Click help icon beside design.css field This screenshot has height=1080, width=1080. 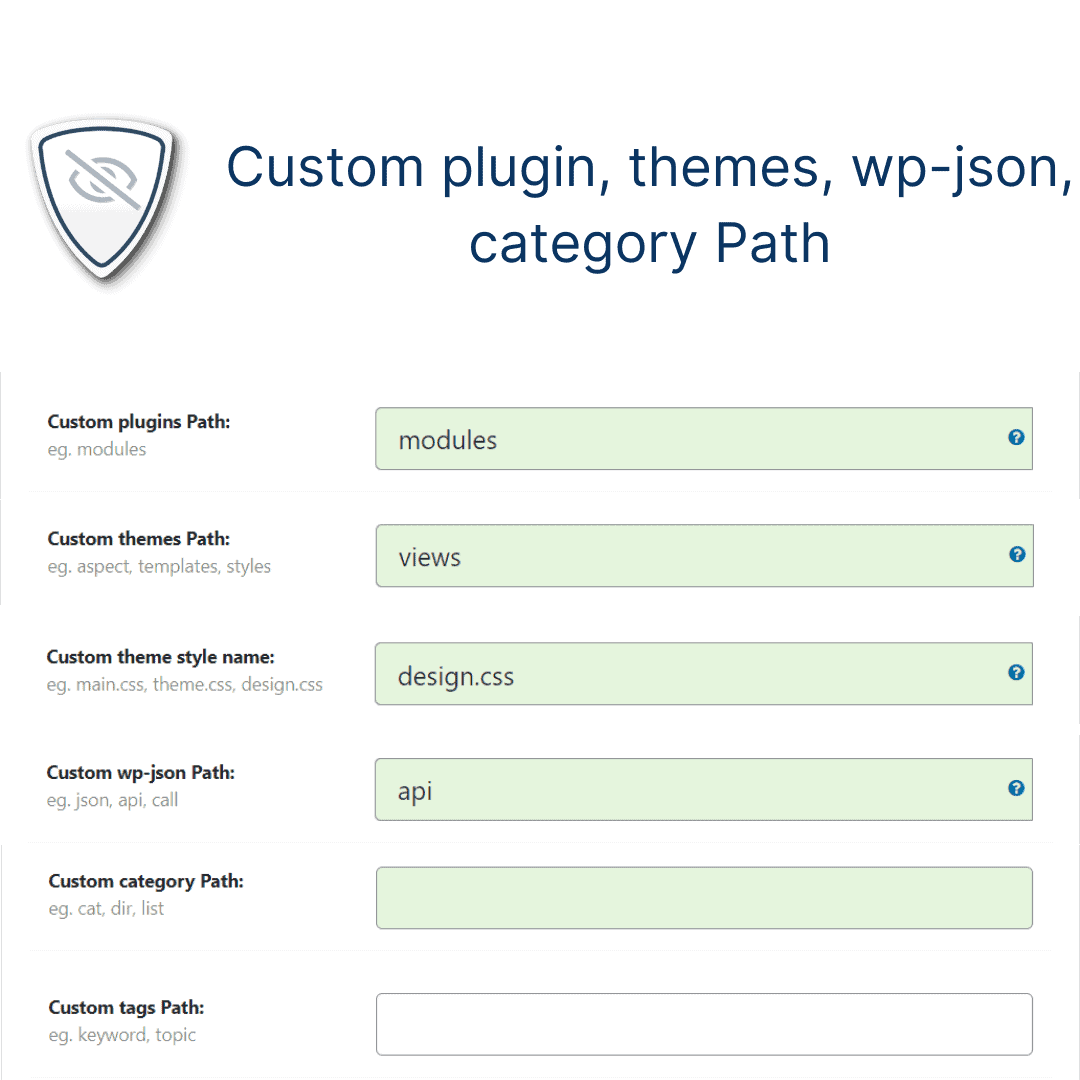point(1016,673)
